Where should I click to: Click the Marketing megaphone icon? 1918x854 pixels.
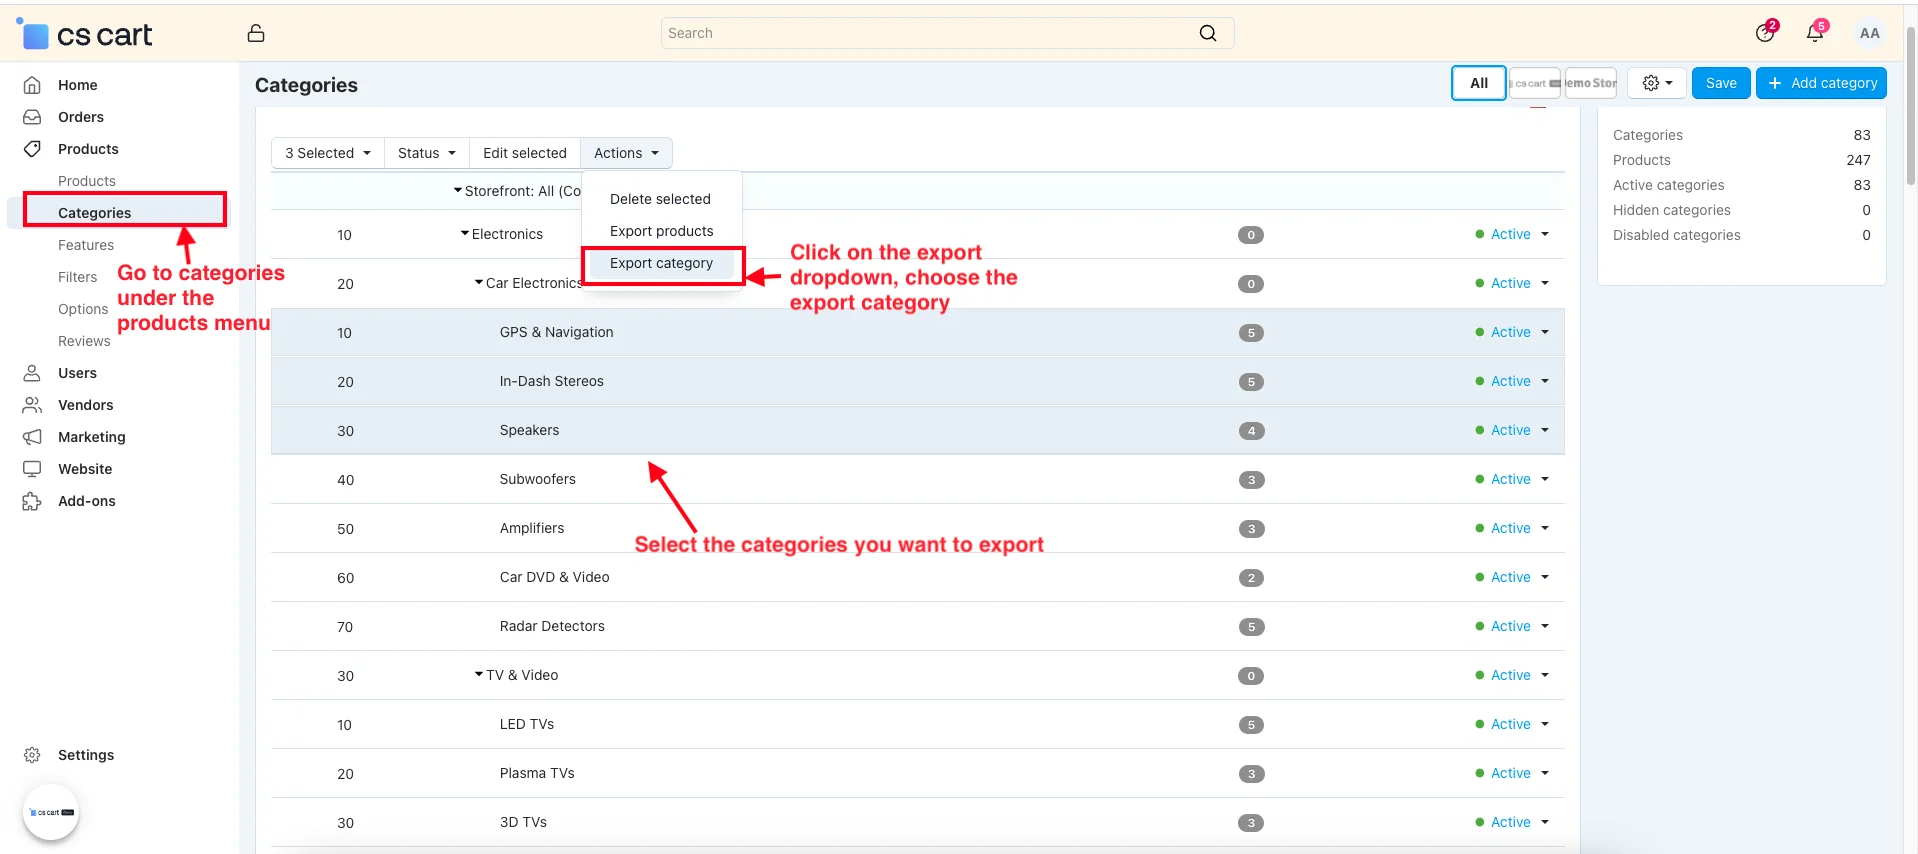pyautogui.click(x=32, y=437)
